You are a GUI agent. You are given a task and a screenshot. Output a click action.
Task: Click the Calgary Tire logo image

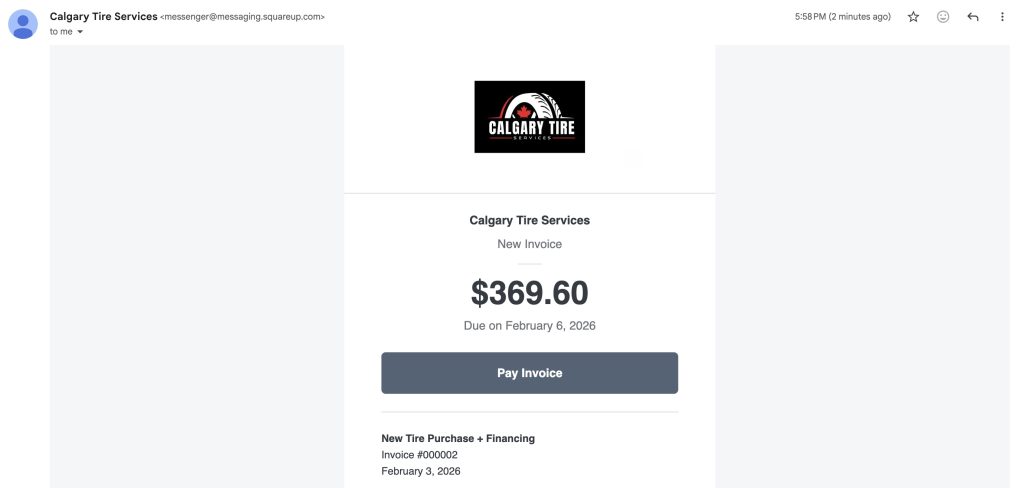pyautogui.click(x=529, y=116)
